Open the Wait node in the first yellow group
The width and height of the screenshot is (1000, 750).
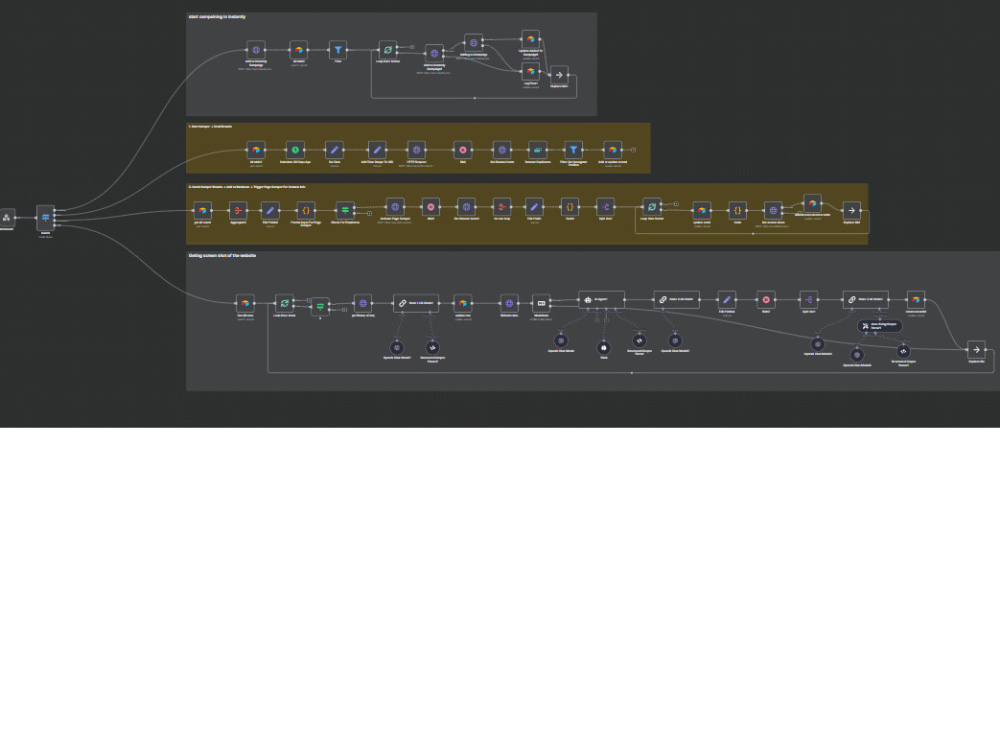(x=463, y=150)
